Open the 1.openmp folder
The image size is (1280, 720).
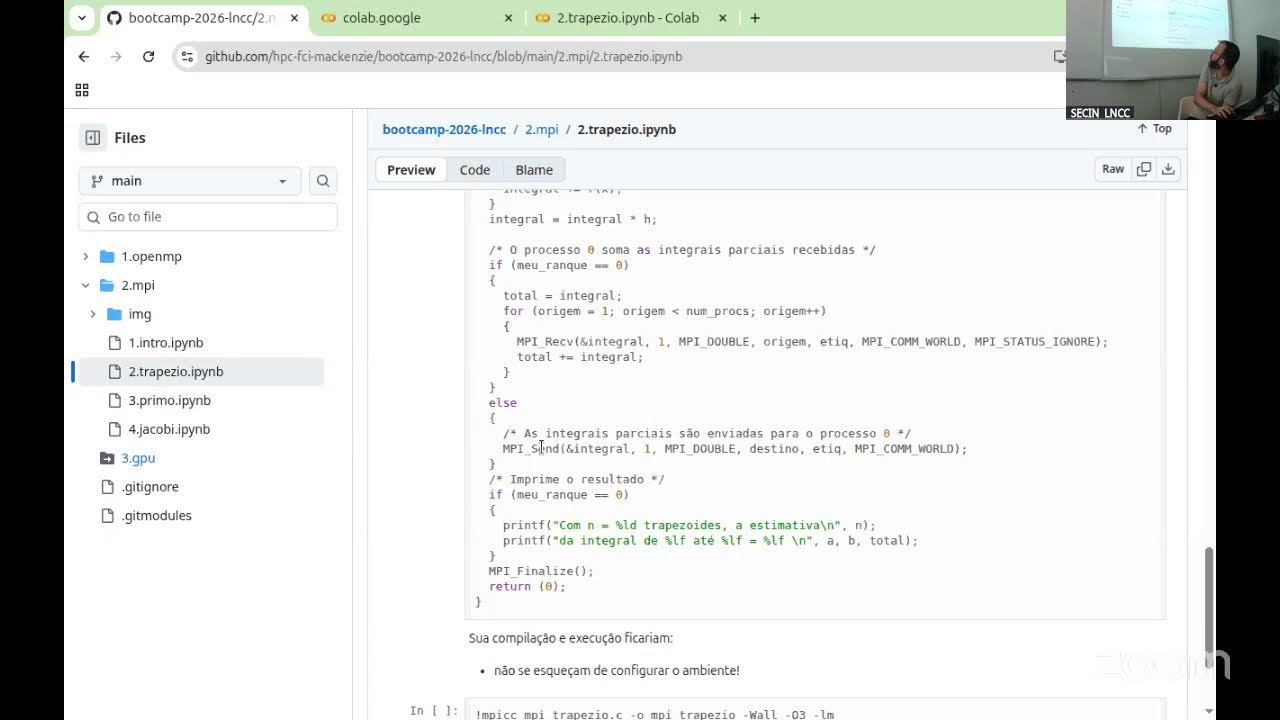(151, 257)
